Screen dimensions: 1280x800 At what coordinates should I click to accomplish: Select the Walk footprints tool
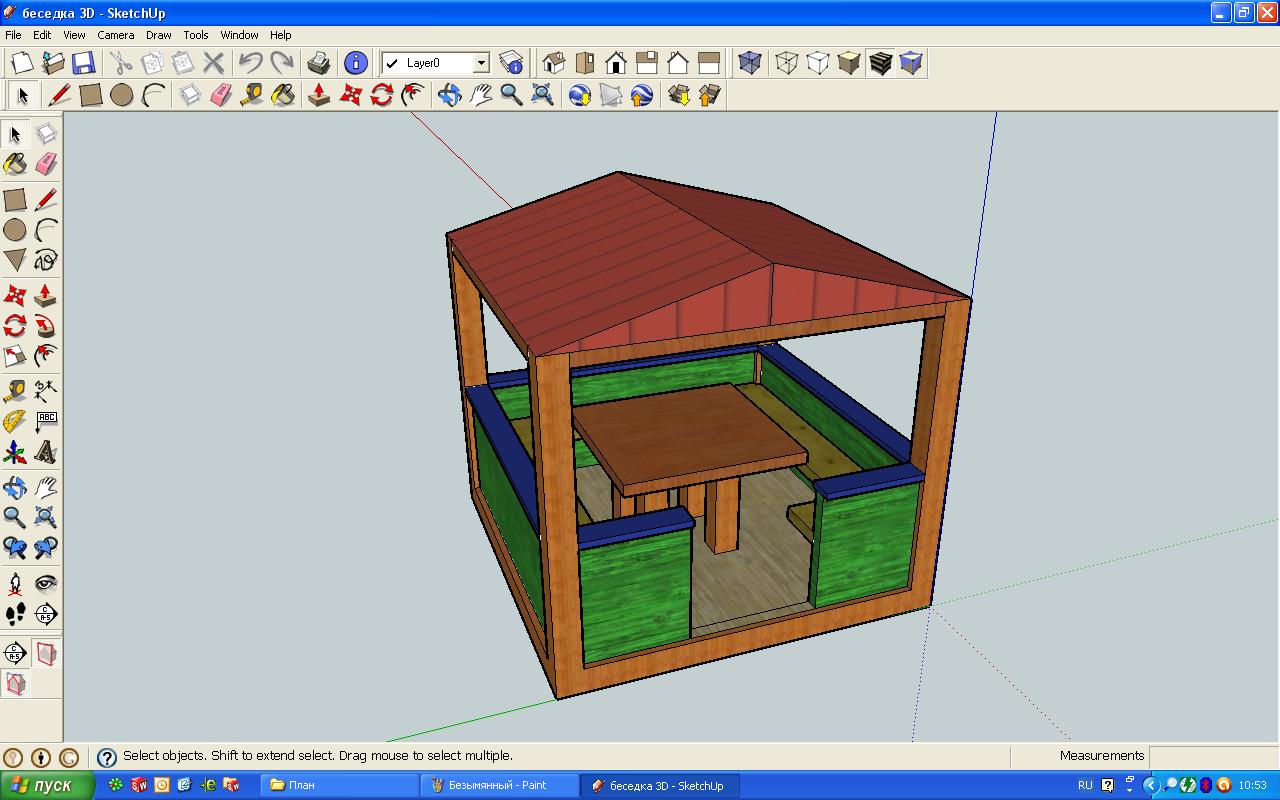click(15, 613)
